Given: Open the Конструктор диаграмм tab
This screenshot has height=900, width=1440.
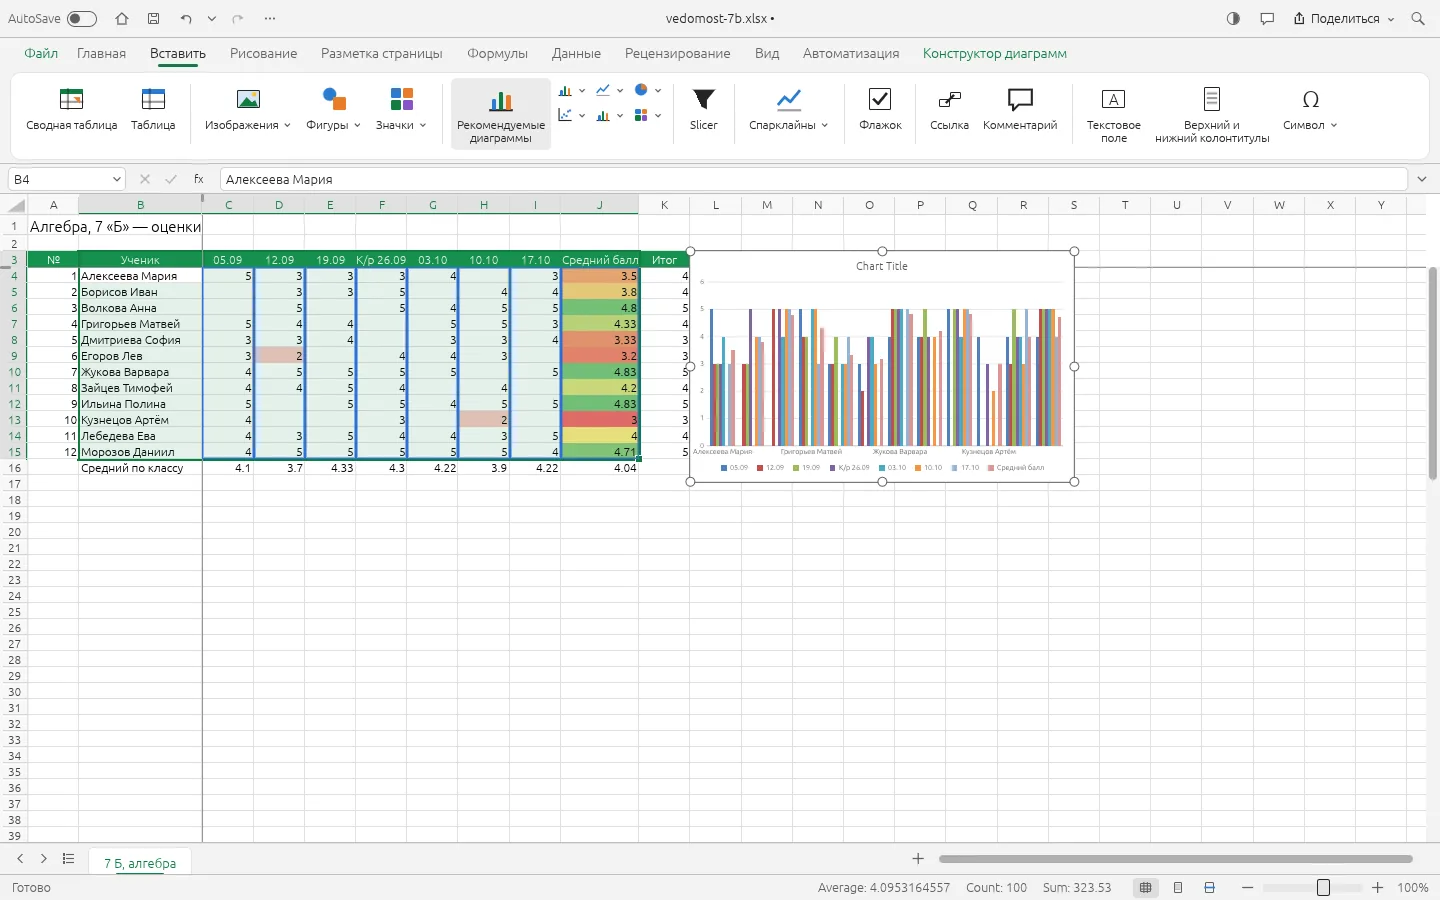Looking at the screenshot, I should pos(994,53).
